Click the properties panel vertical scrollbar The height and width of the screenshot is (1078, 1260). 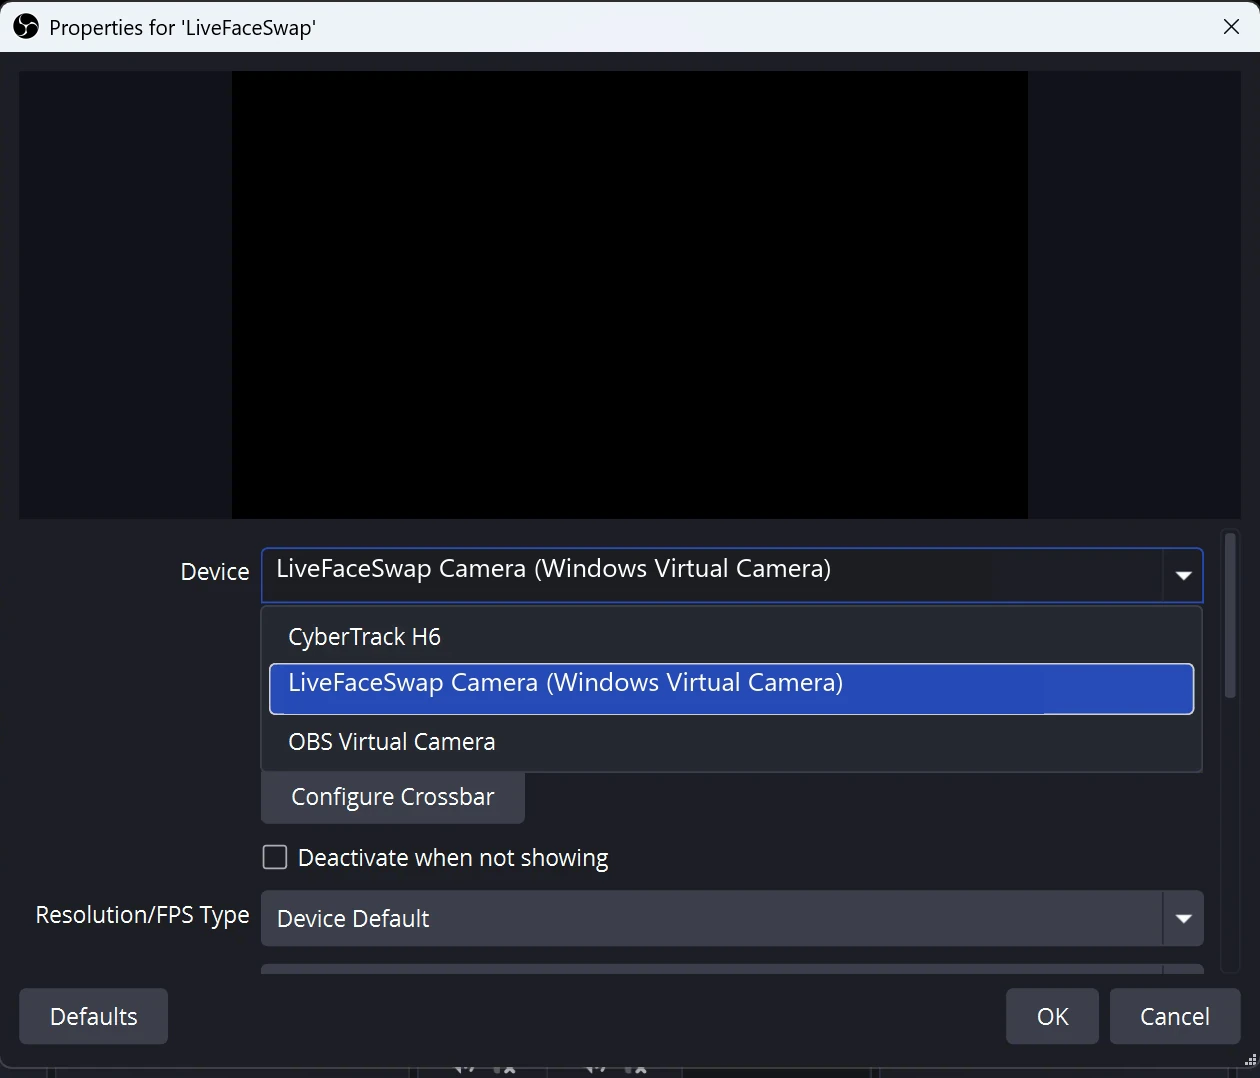pos(1230,616)
